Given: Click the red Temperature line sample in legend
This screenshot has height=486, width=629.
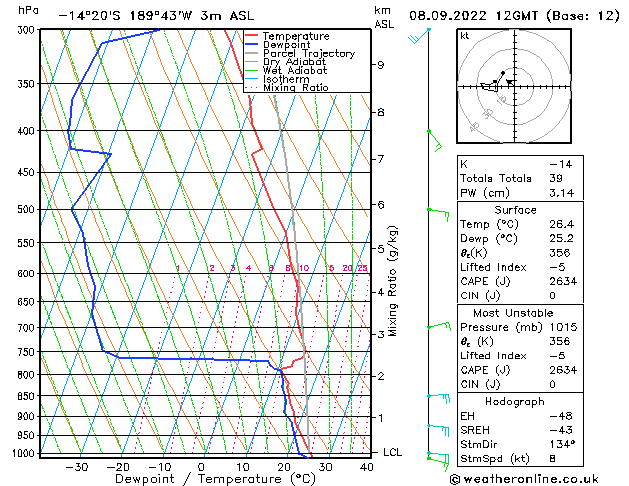Looking at the screenshot, I should (x=252, y=36).
